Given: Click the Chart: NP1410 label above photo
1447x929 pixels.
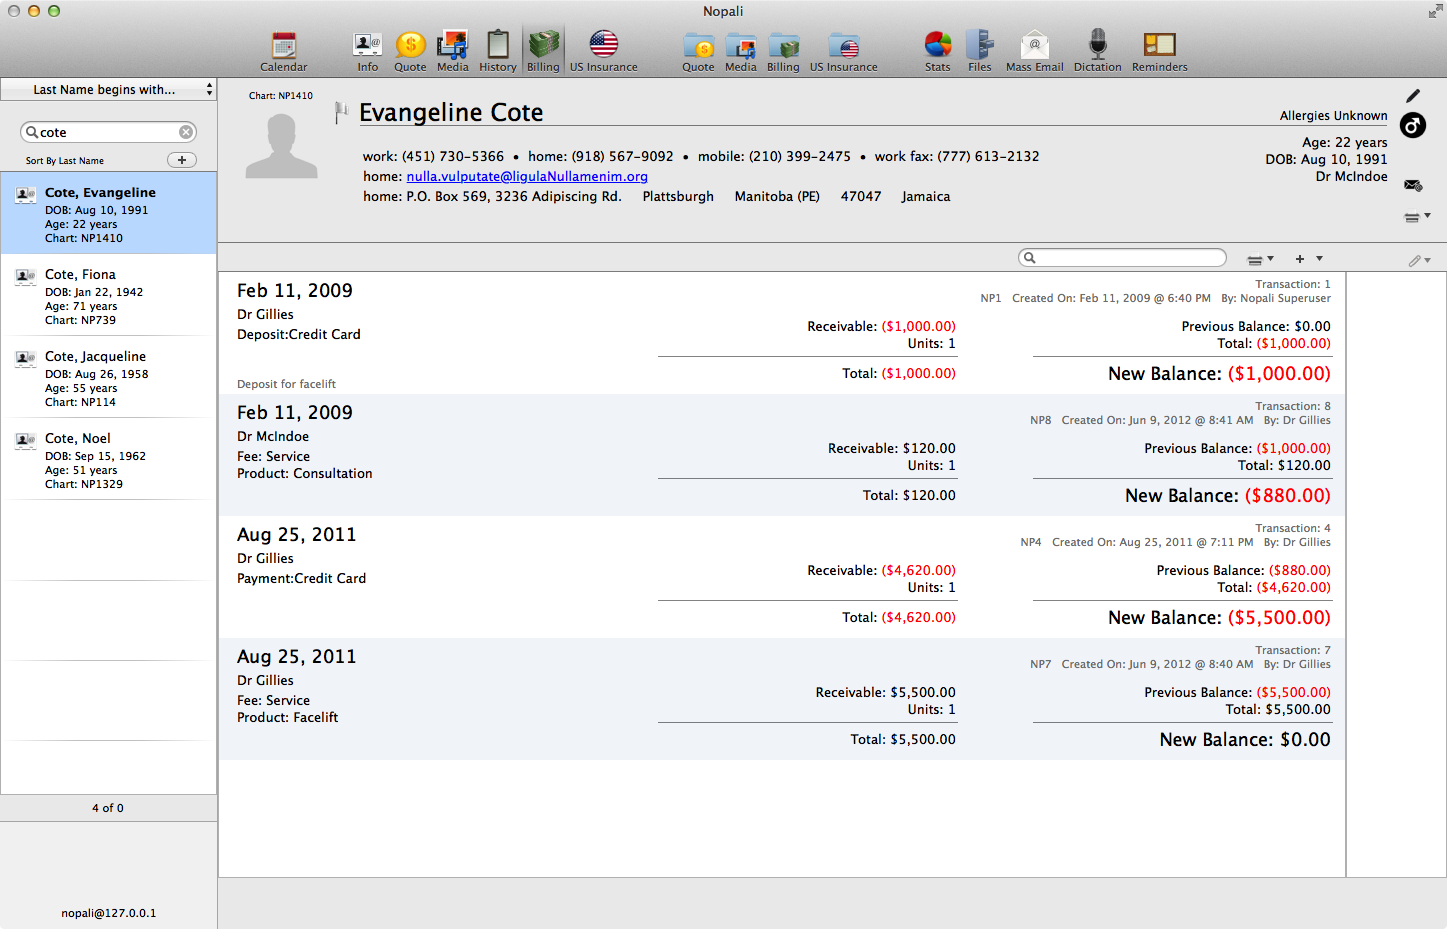Looking at the screenshot, I should click(281, 96).
